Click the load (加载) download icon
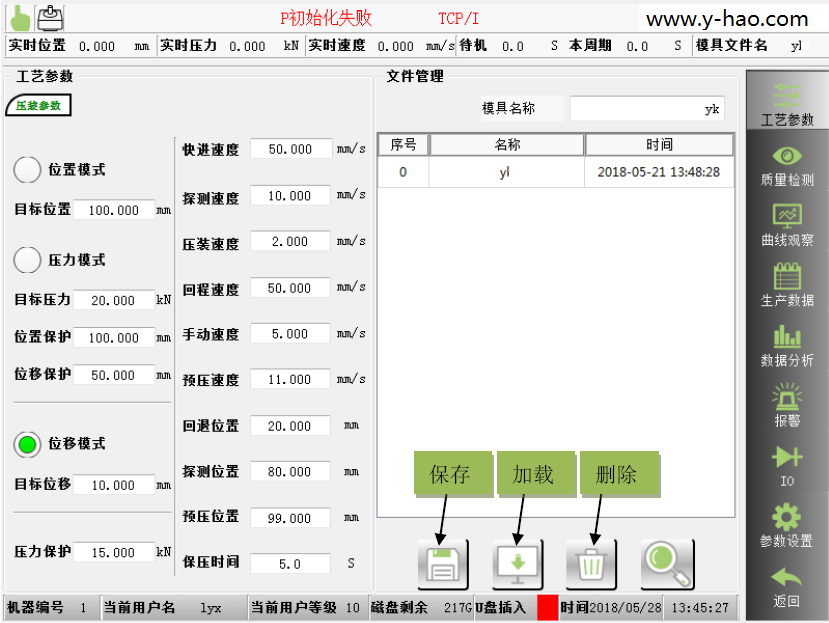 pyautogui.click(x=518, y=565)
